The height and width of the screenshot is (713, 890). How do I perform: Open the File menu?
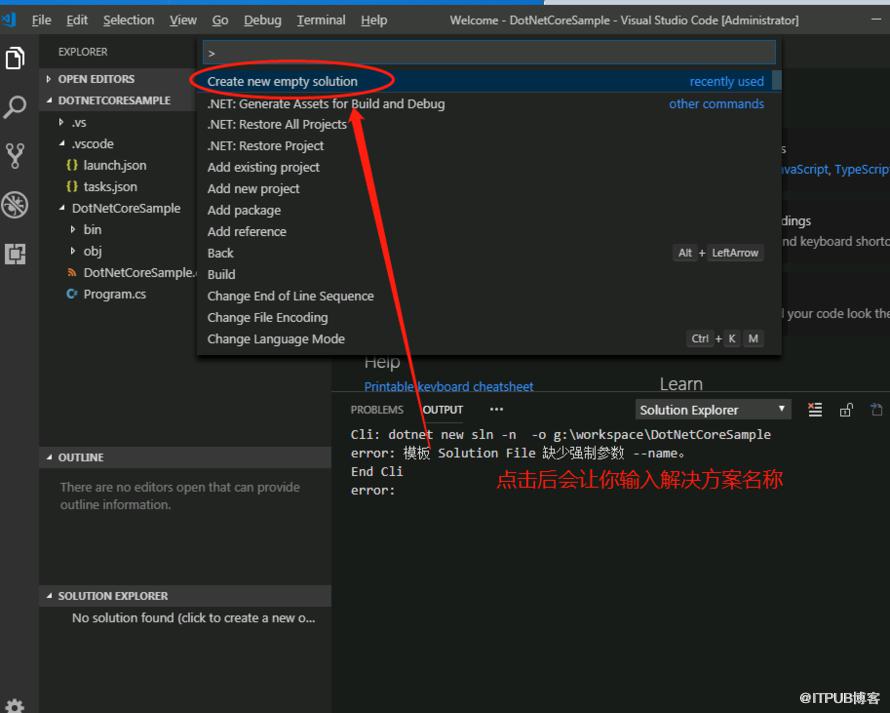pos(41,20)
